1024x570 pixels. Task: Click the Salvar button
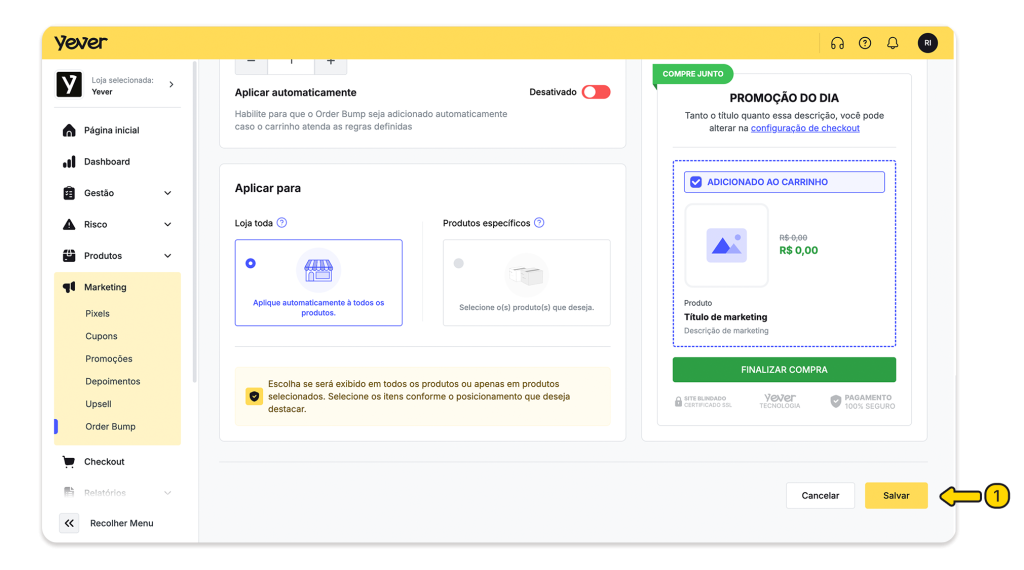(x=896, y=496)
